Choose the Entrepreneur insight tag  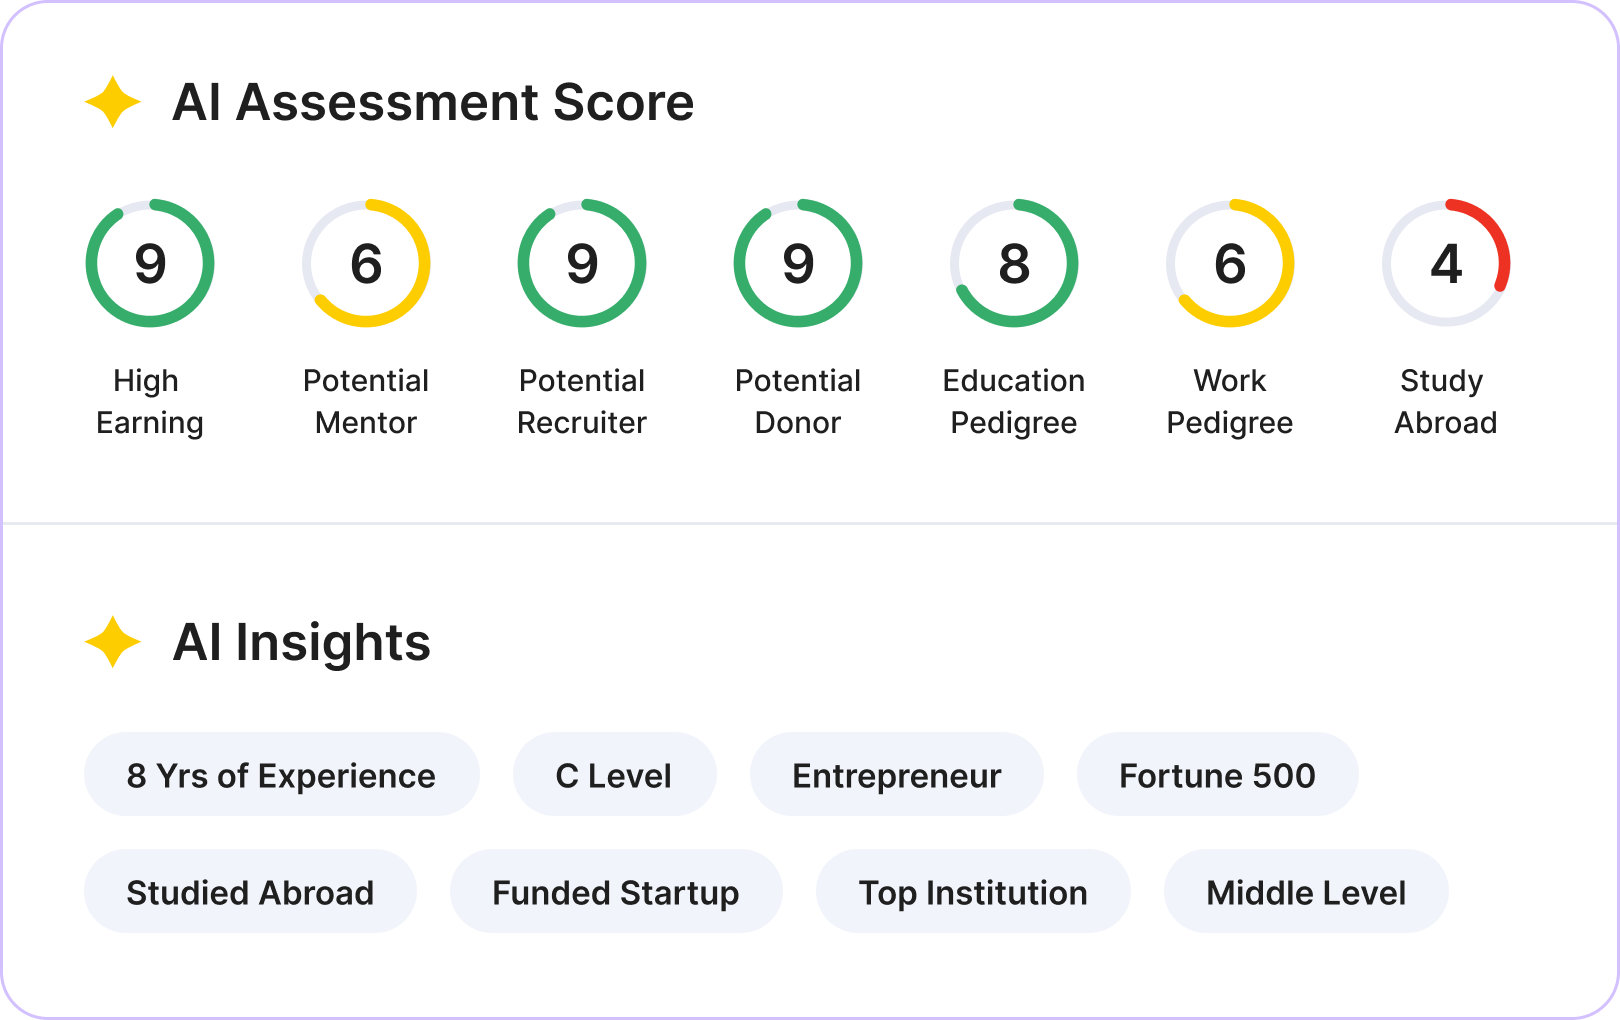tap(897, 775)
